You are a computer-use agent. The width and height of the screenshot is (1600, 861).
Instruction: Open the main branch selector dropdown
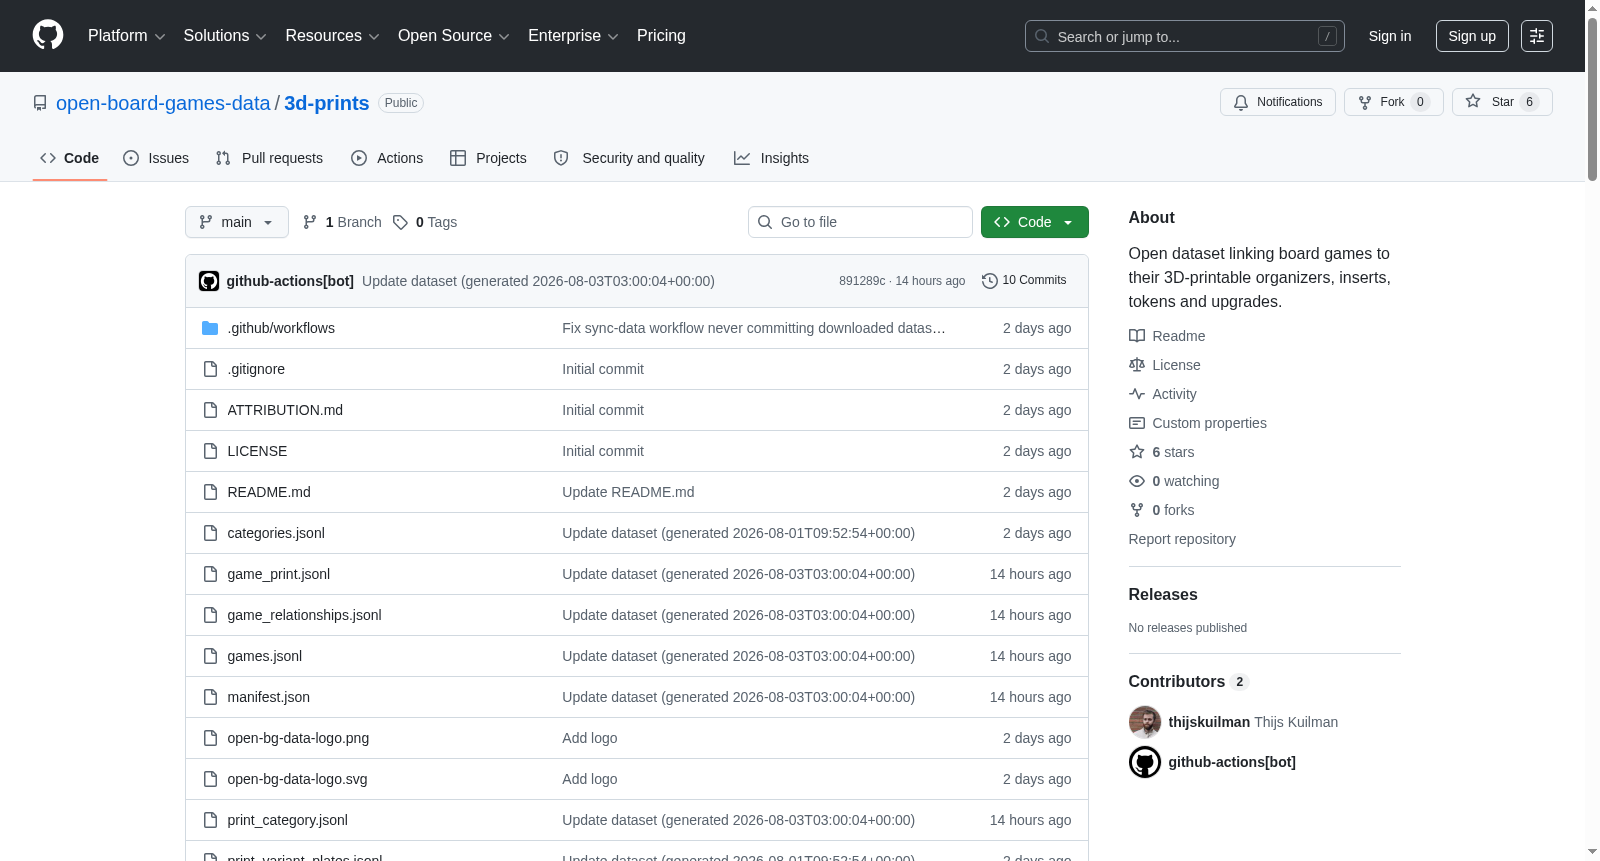(x=237, y=222)
